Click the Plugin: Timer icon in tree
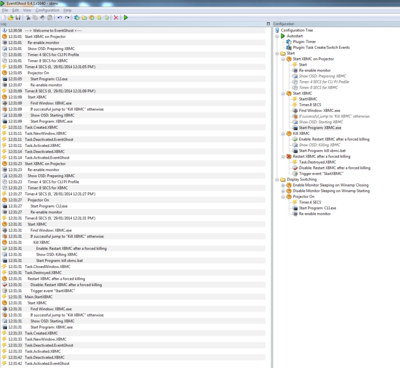400x368 pixels. tap(289, 42)
